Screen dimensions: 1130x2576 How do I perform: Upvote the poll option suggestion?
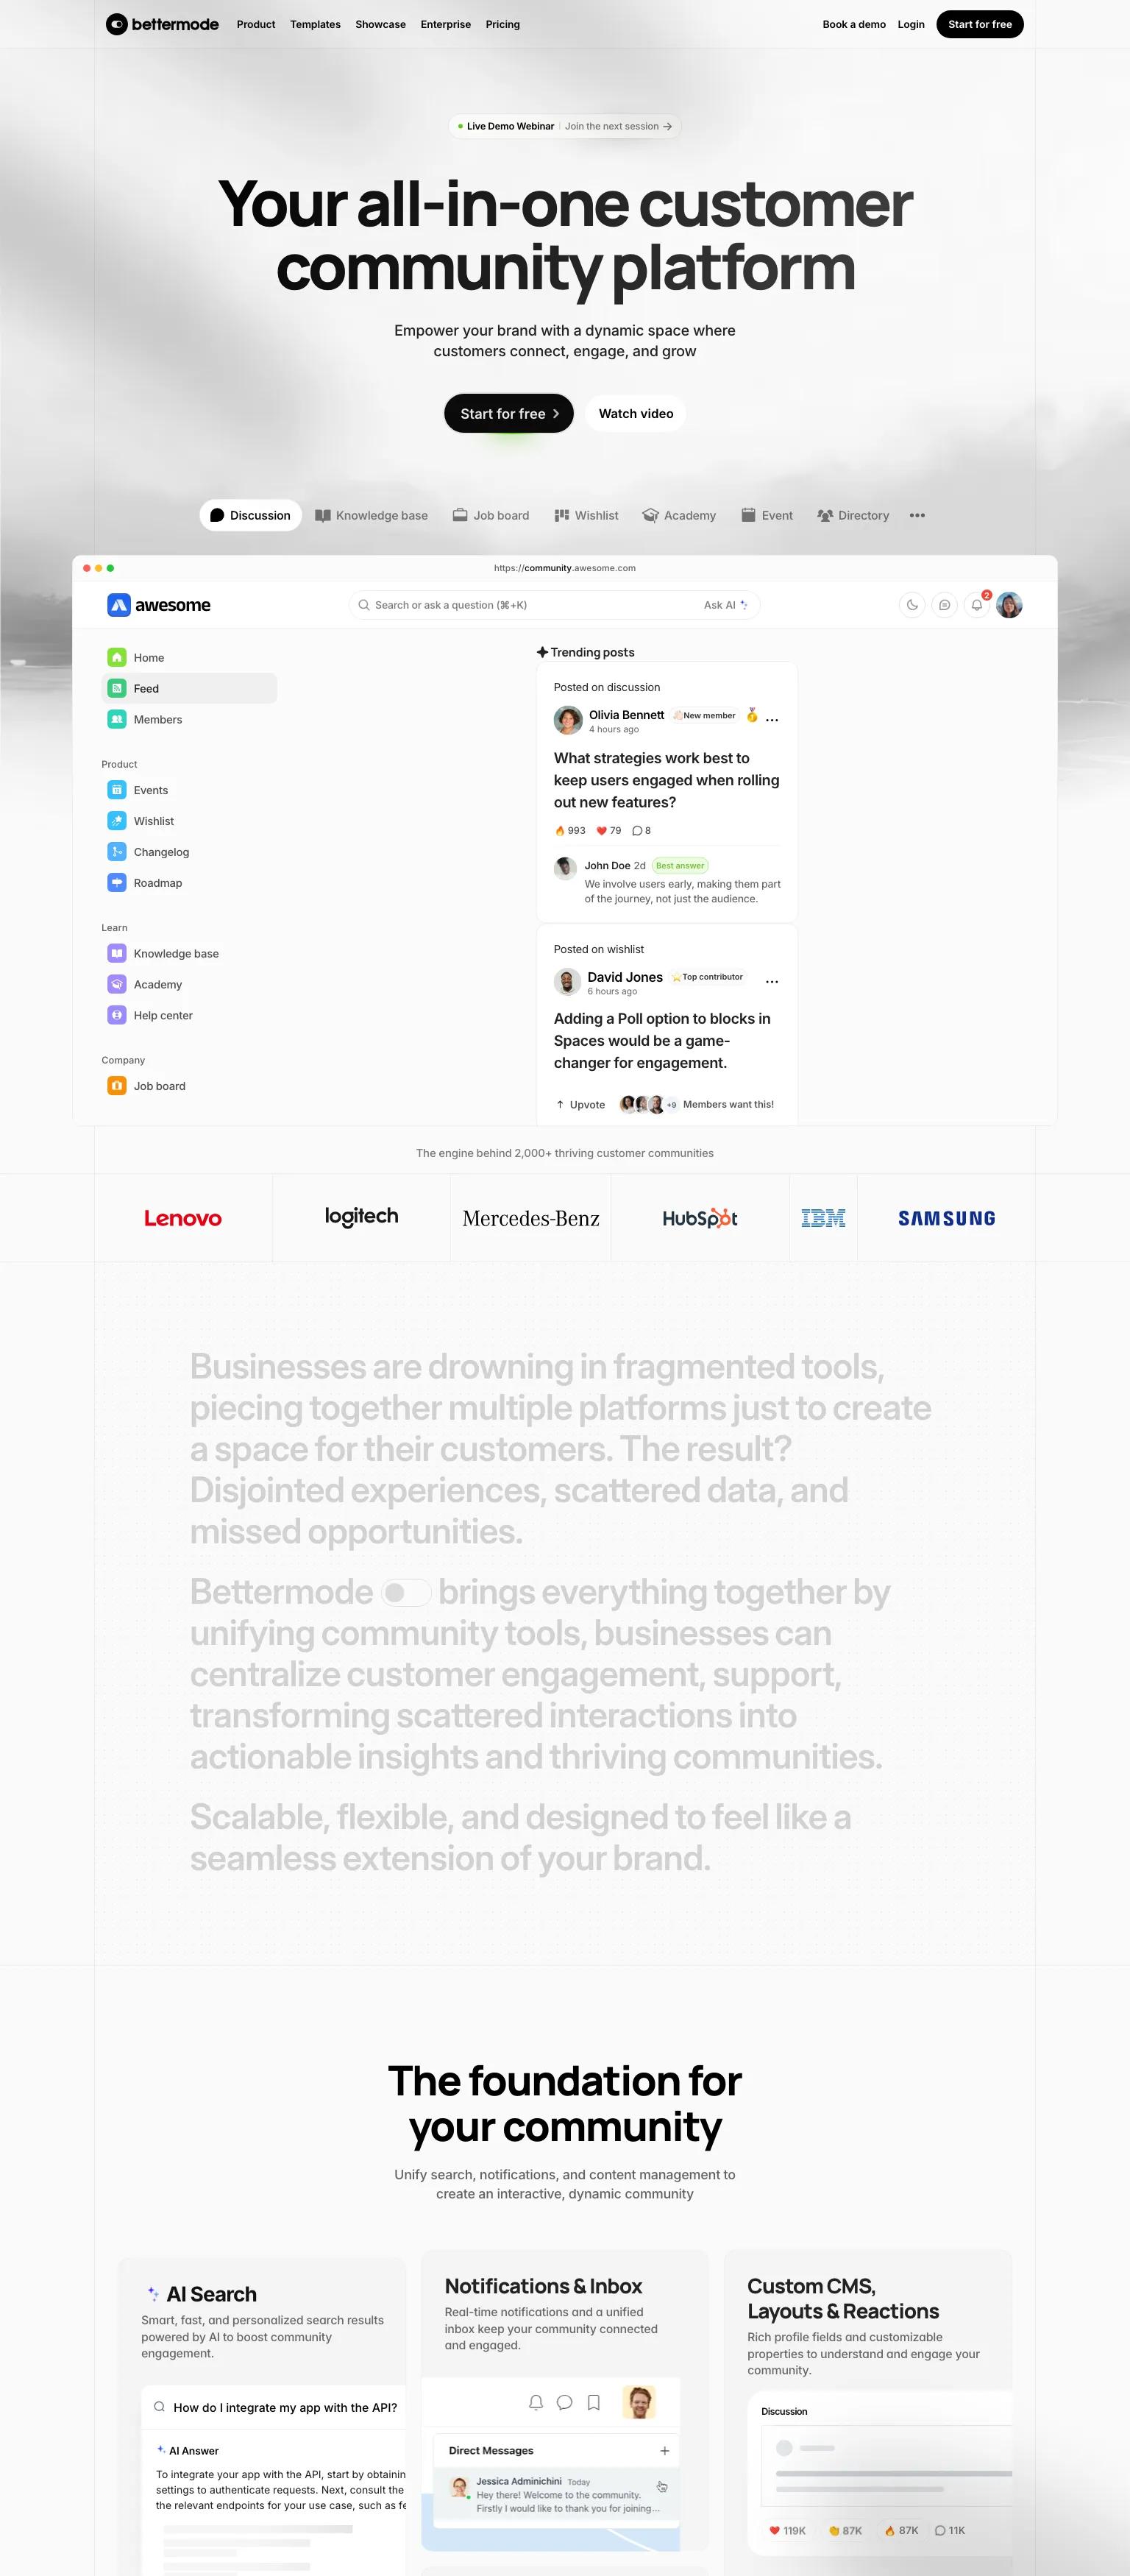[579, 1104]
